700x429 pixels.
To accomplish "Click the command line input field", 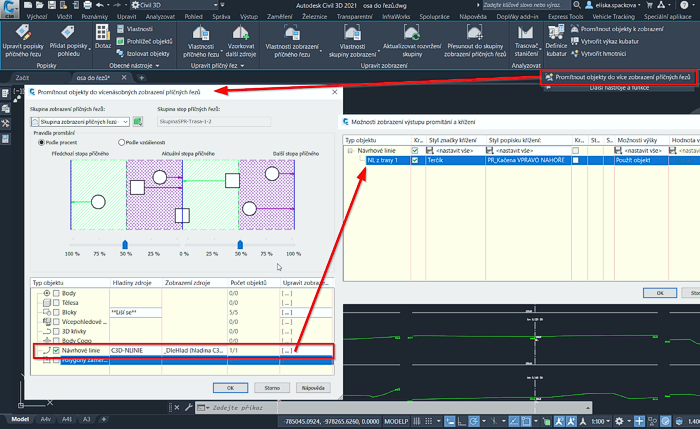I will point(393,408).
